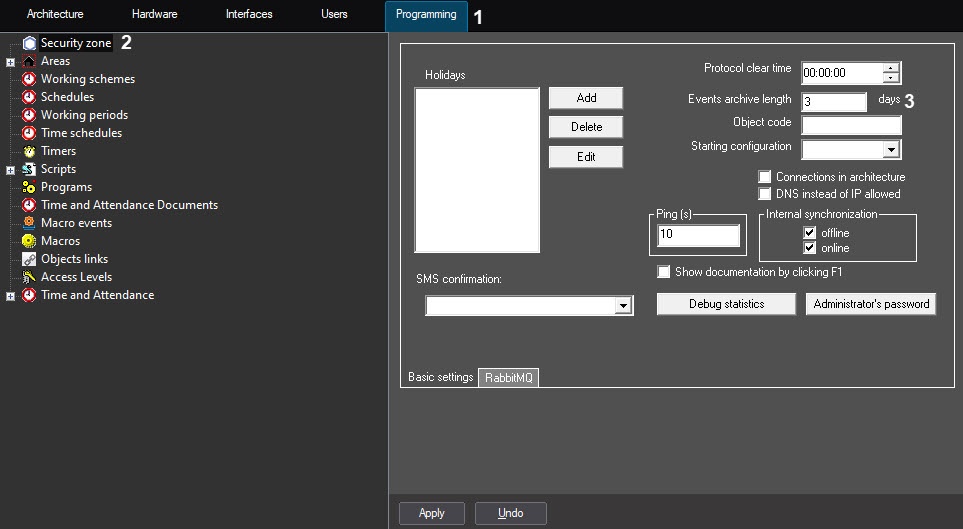Select the Timers icon in tree

pos(29,151)
